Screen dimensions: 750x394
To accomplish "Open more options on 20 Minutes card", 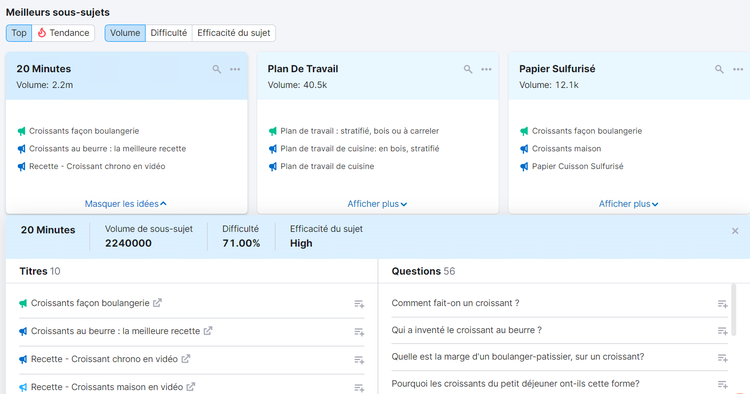I will click(235, 69).
